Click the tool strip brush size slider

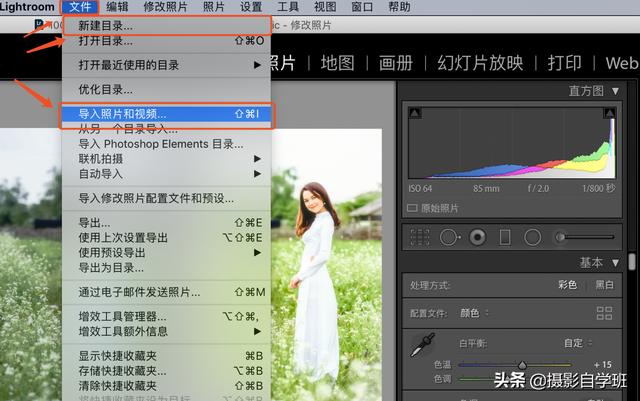584,237
